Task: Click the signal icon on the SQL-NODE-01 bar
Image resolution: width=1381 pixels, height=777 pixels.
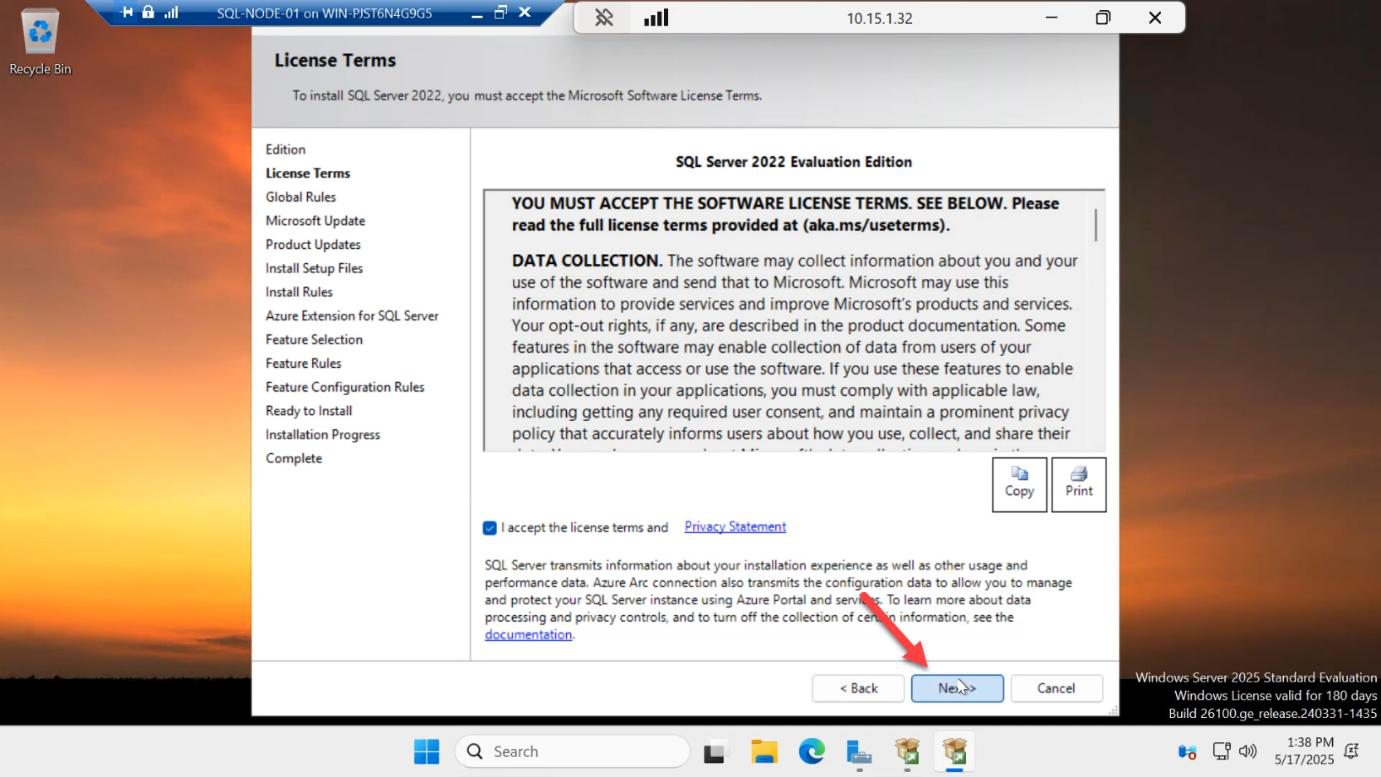Action: click(171, 13)
